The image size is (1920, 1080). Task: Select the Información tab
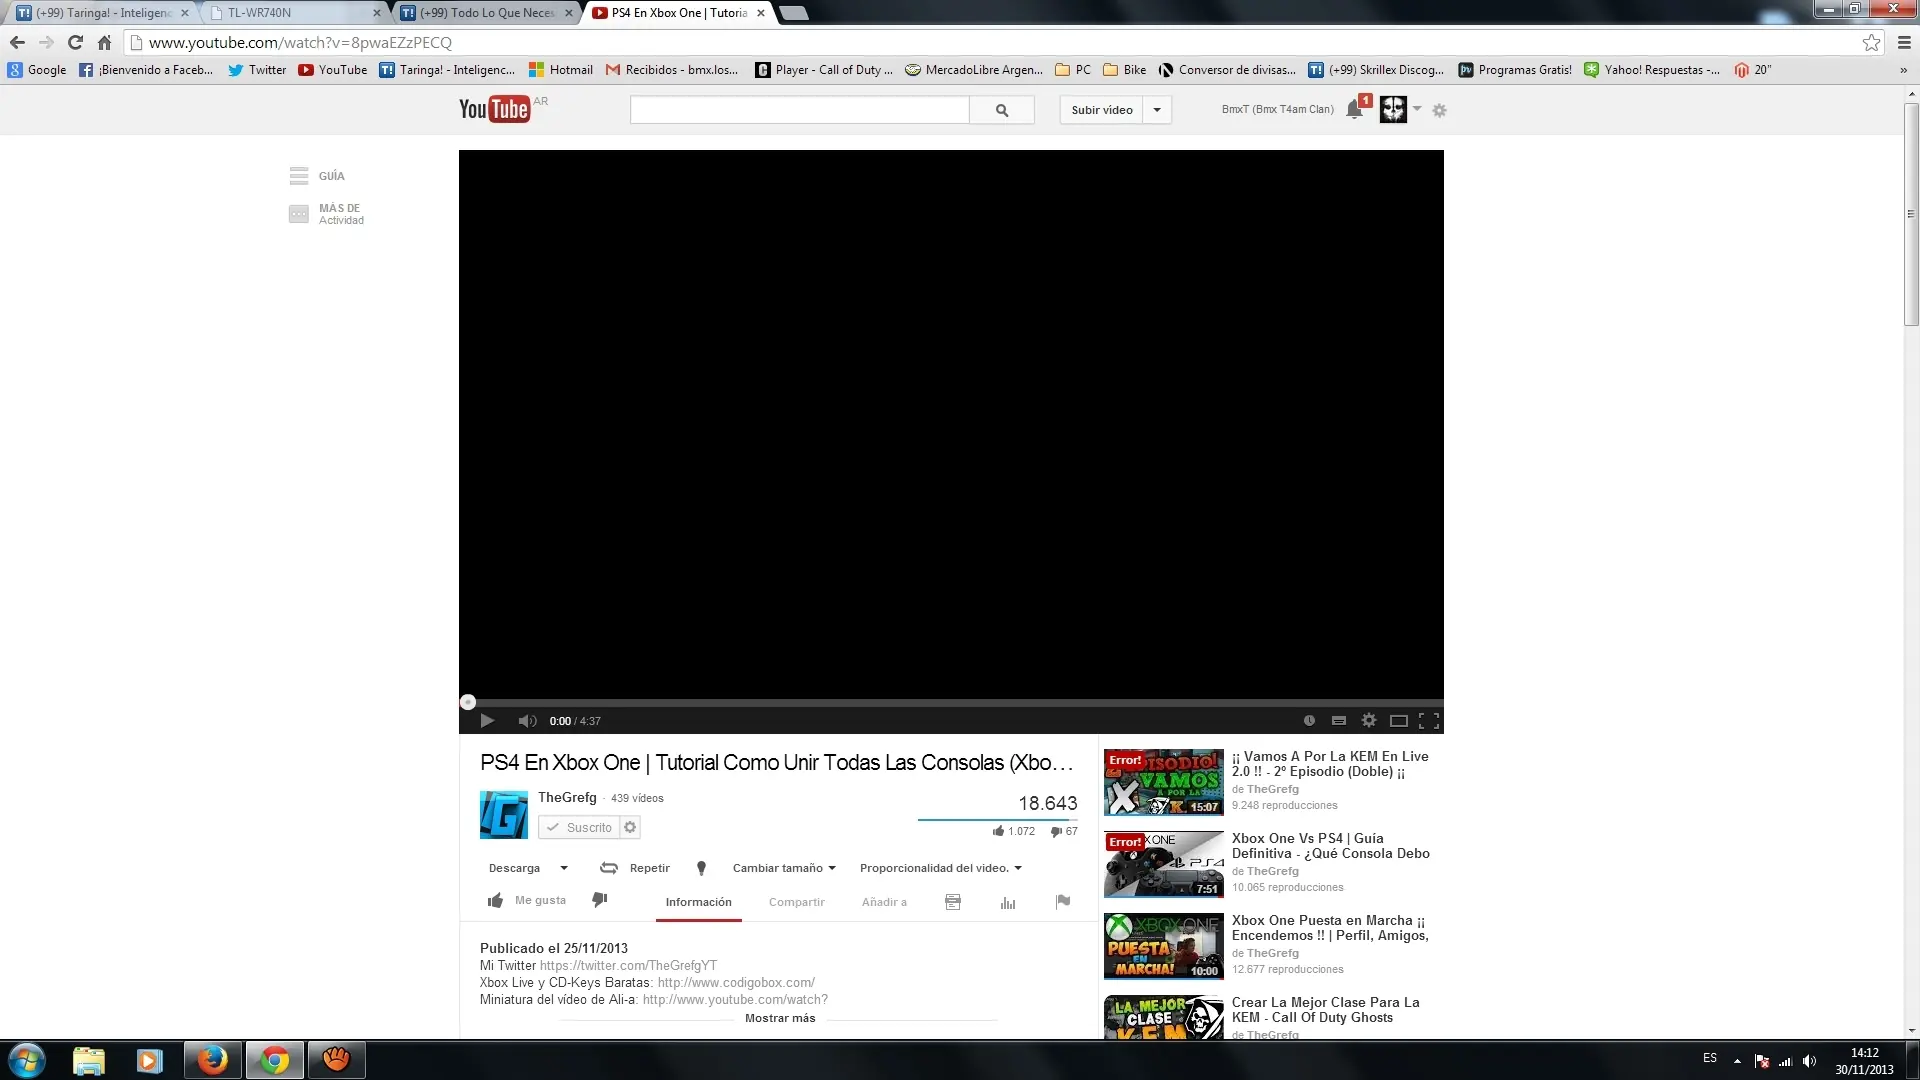coord(699,902)
